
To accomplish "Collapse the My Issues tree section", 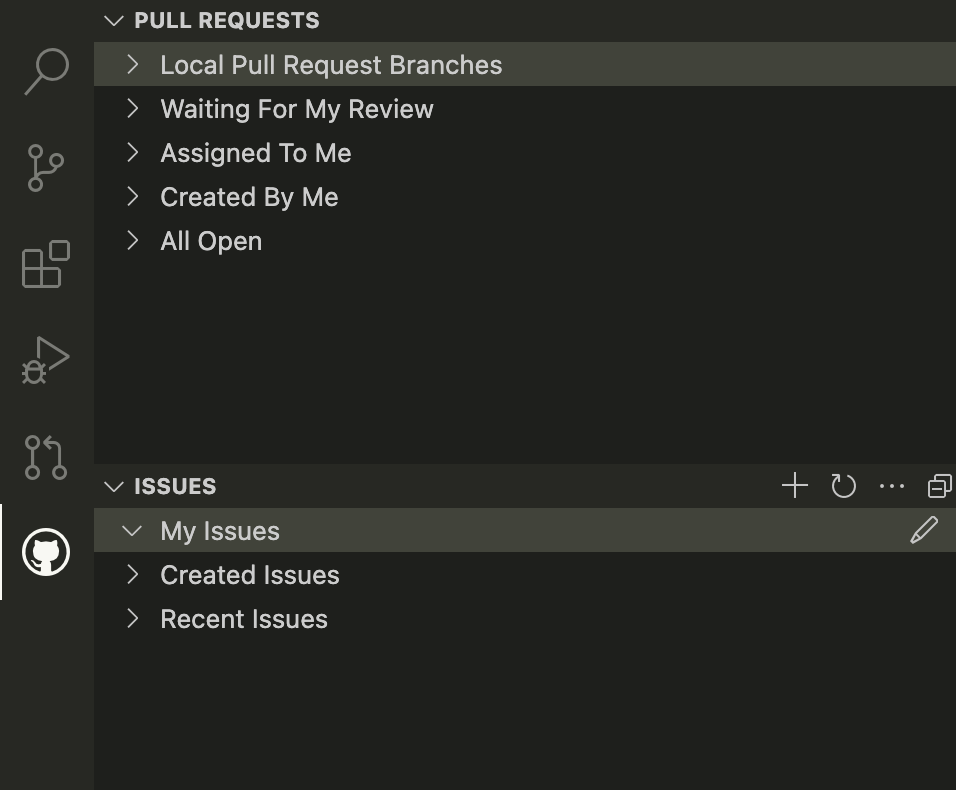I will 133,531.
